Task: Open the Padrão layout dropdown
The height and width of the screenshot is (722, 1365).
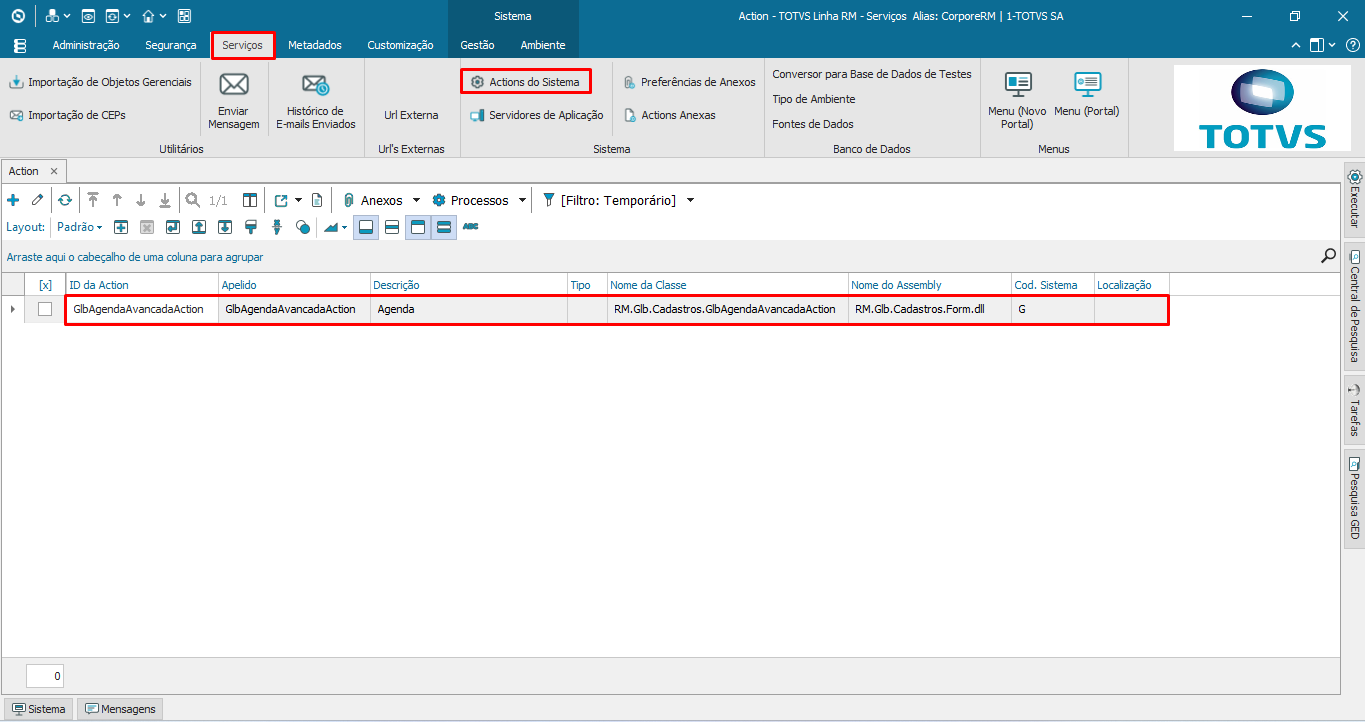Action: click(x=79, y=227)
